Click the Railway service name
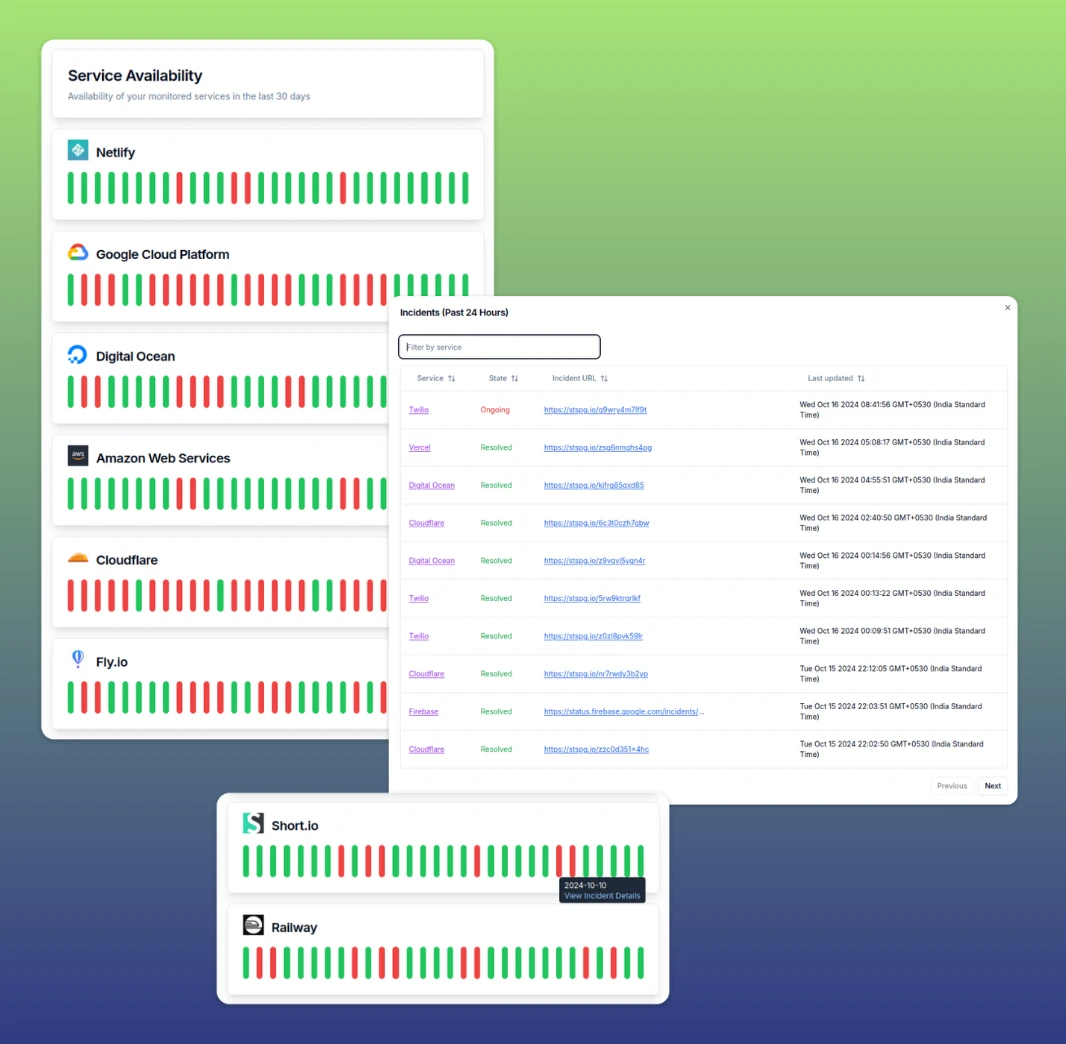1066x1044 pixels. pos(294,928)
